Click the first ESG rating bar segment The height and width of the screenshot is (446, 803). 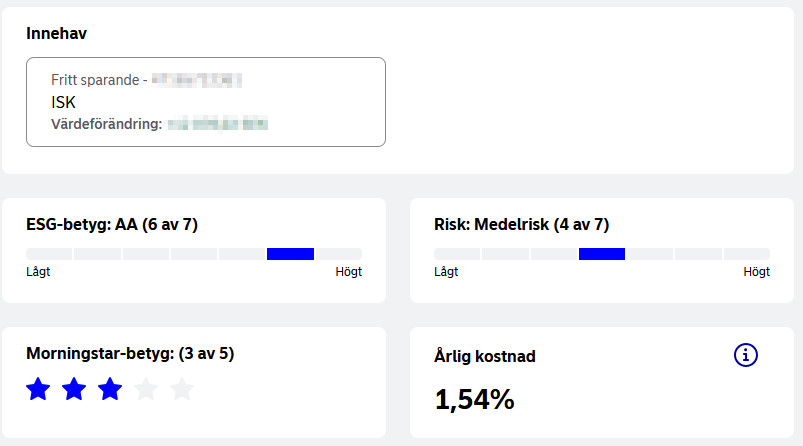pyautogui.click(x=49, y=254)
